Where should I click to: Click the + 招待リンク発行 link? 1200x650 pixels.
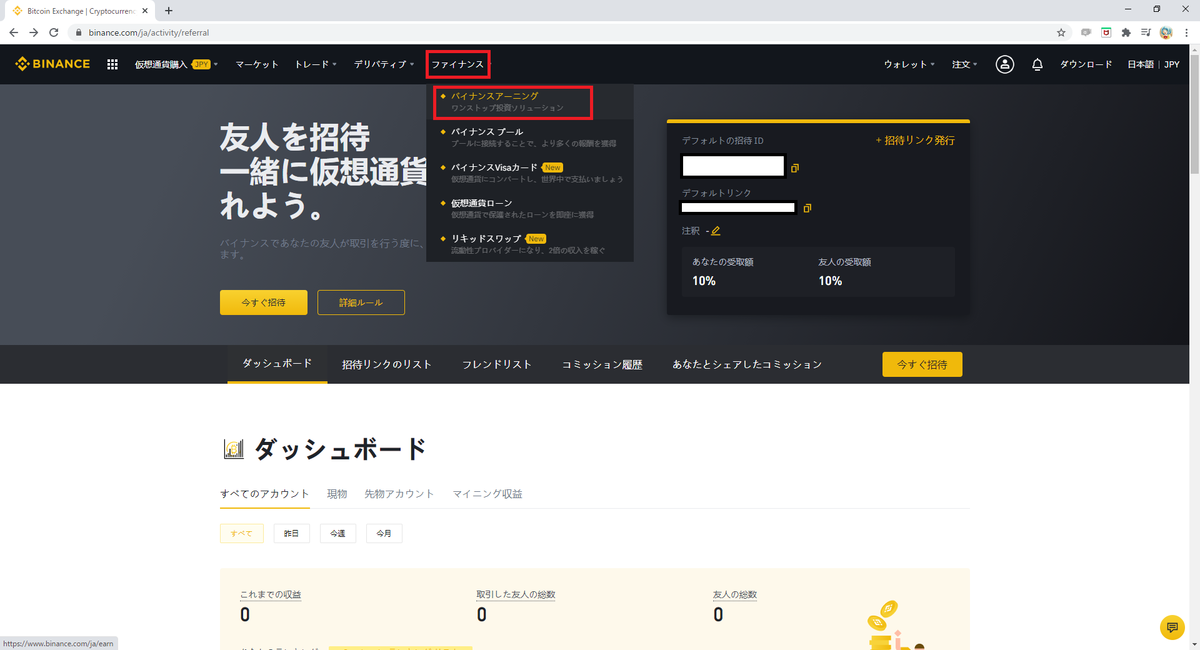tap(915, 140)
